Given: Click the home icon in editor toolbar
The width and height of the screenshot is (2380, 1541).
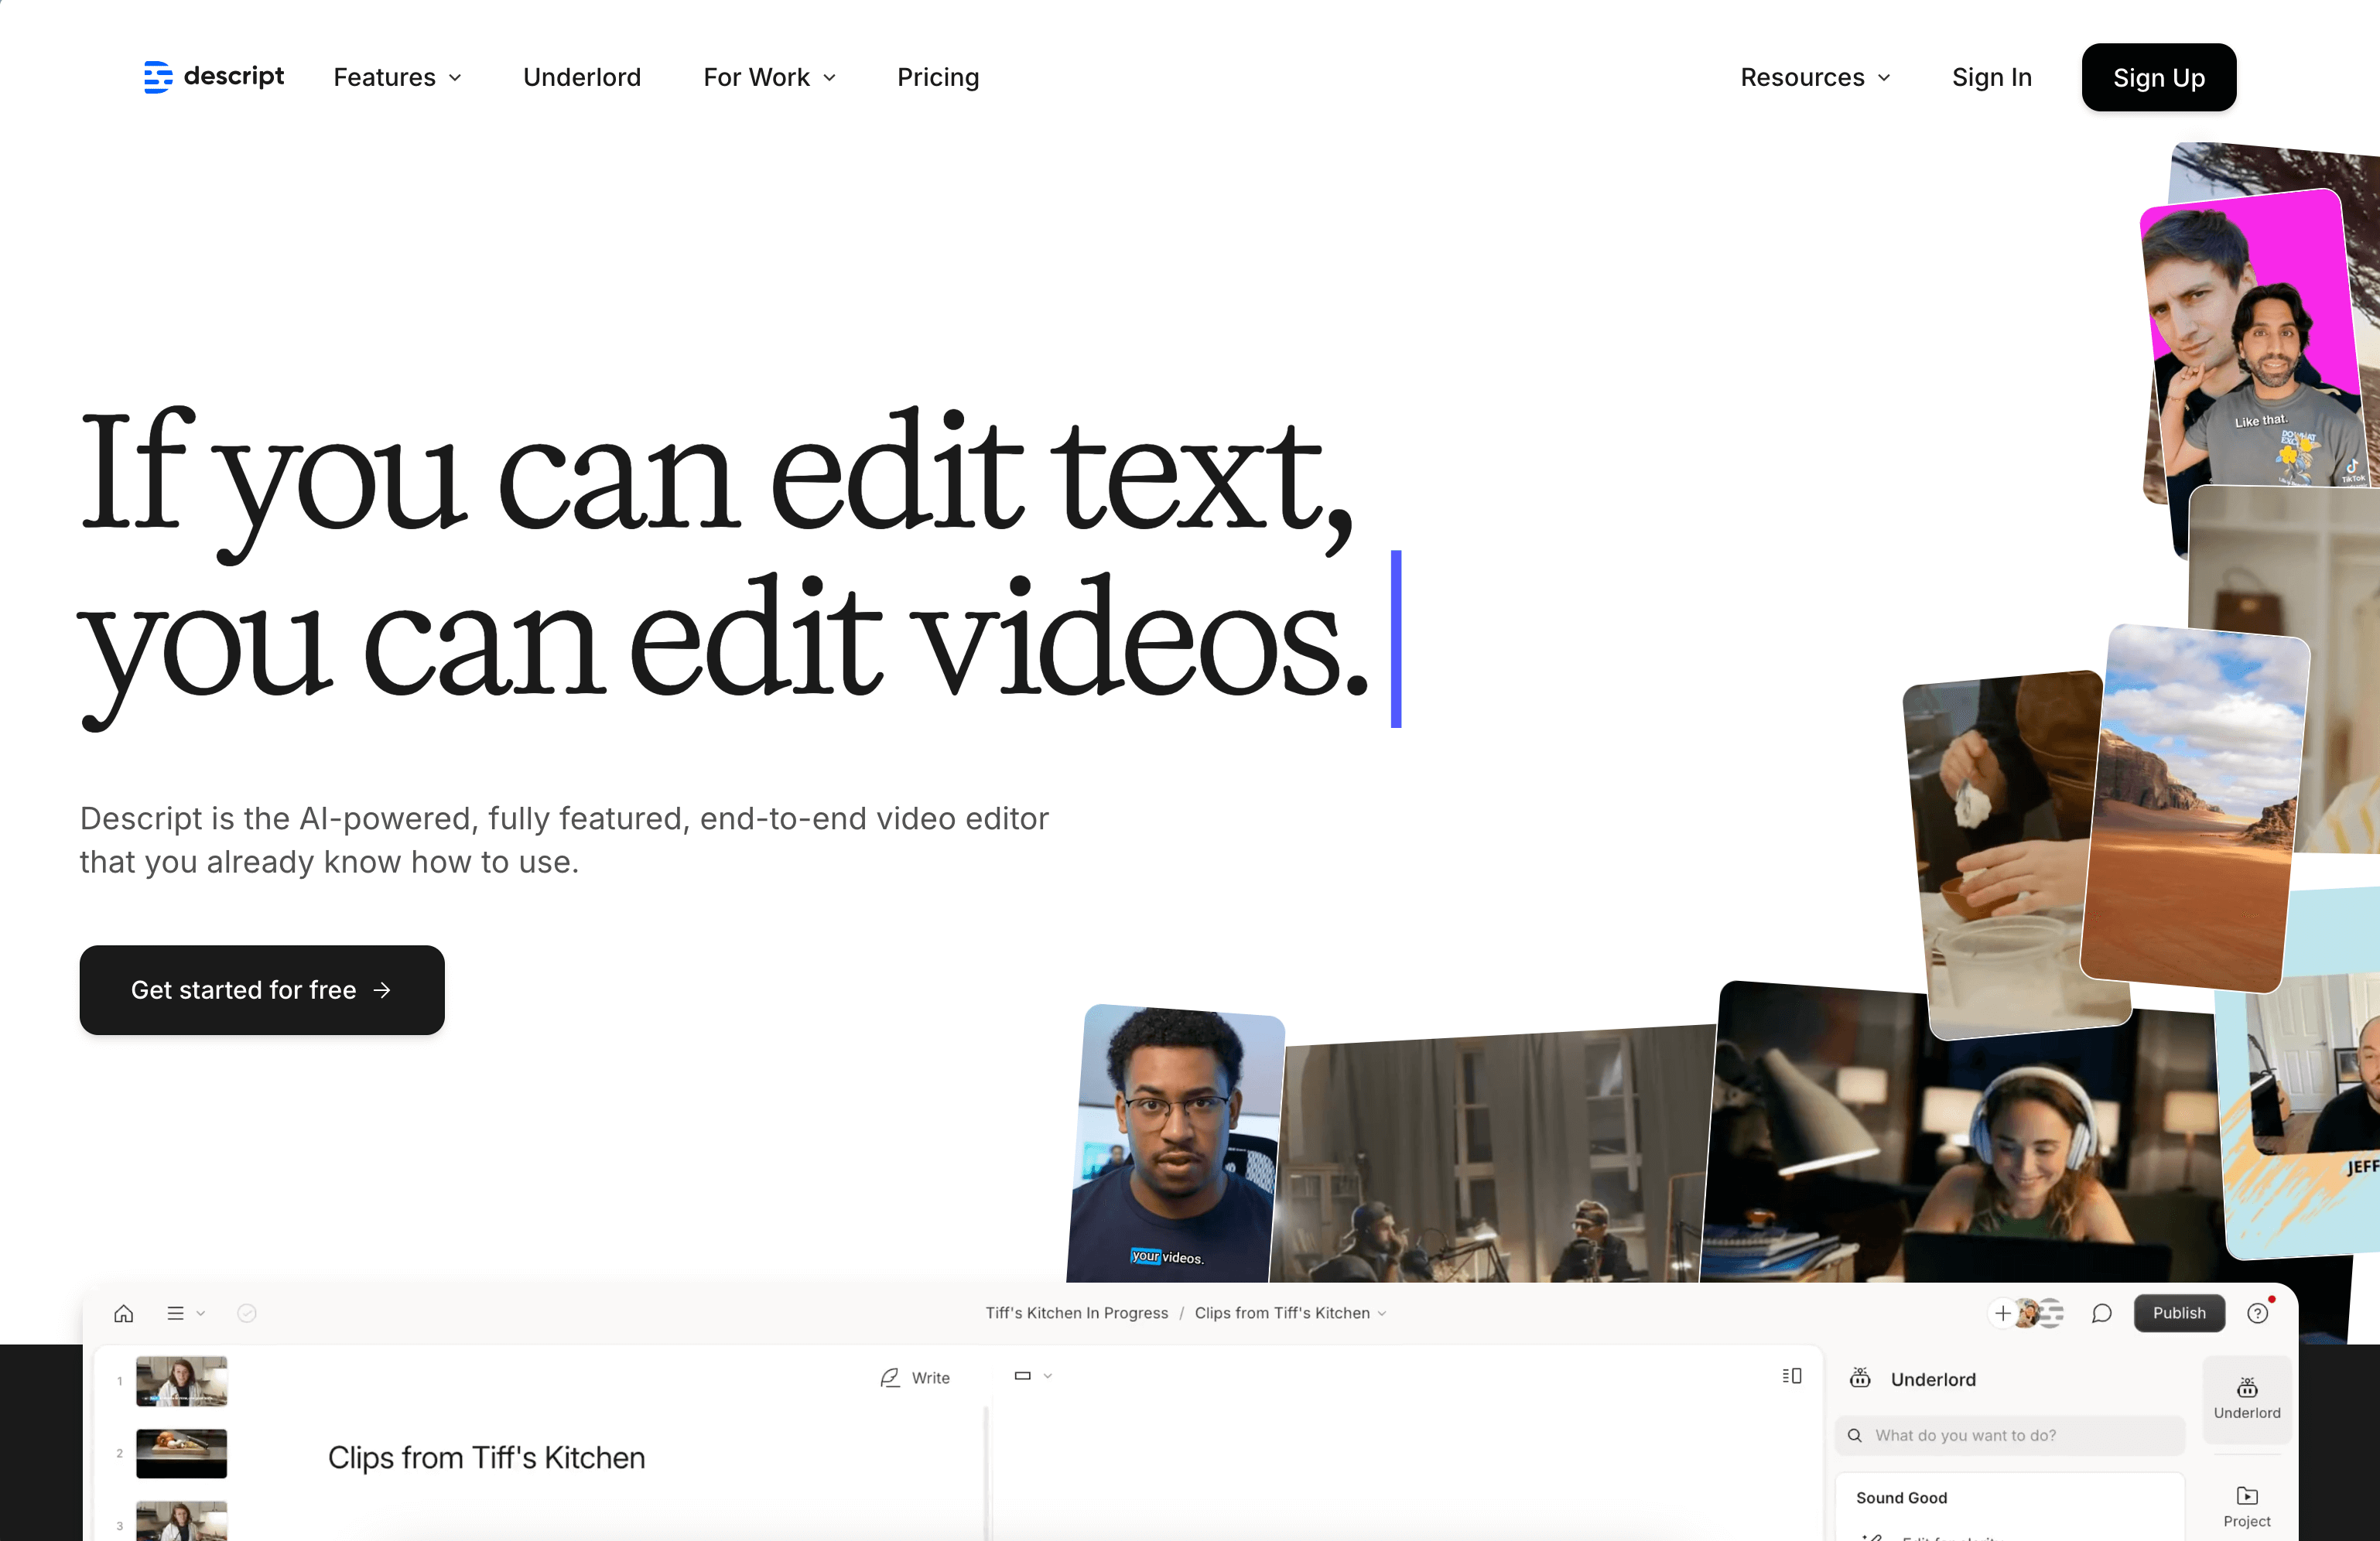Looking at the screenshot, I should (124, 1313).
